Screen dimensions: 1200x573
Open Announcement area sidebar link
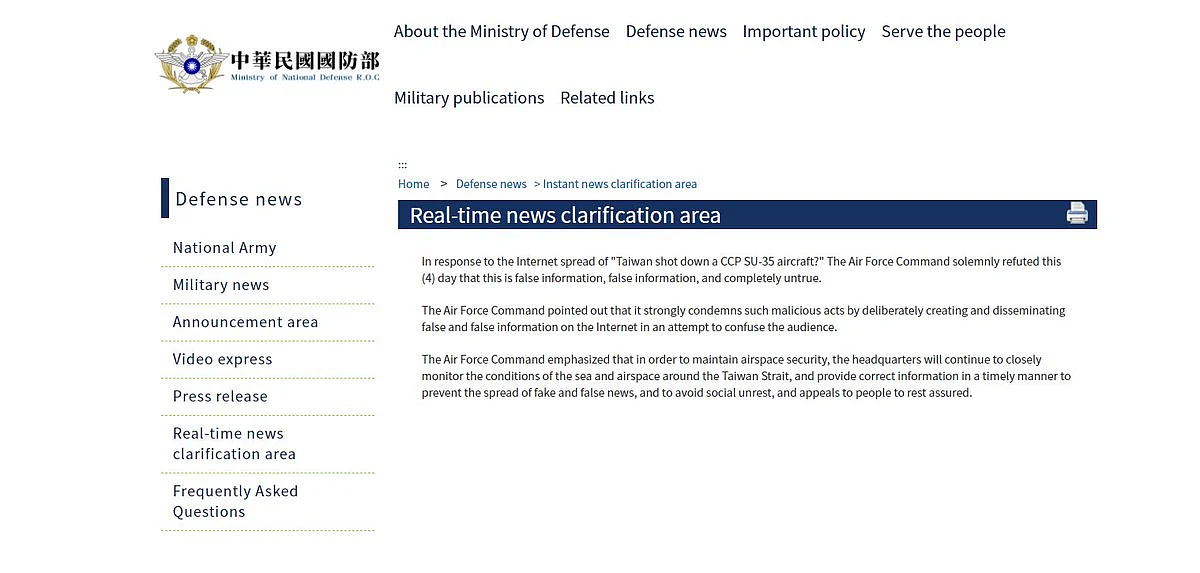(245, 322)
